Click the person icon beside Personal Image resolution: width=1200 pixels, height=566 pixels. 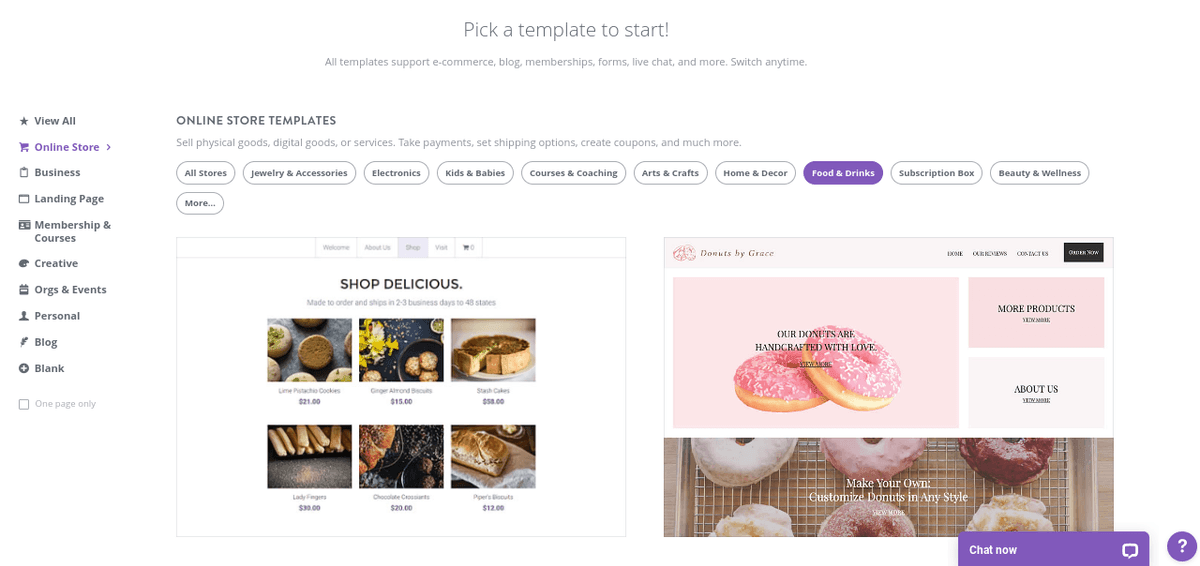coord(24,316)
